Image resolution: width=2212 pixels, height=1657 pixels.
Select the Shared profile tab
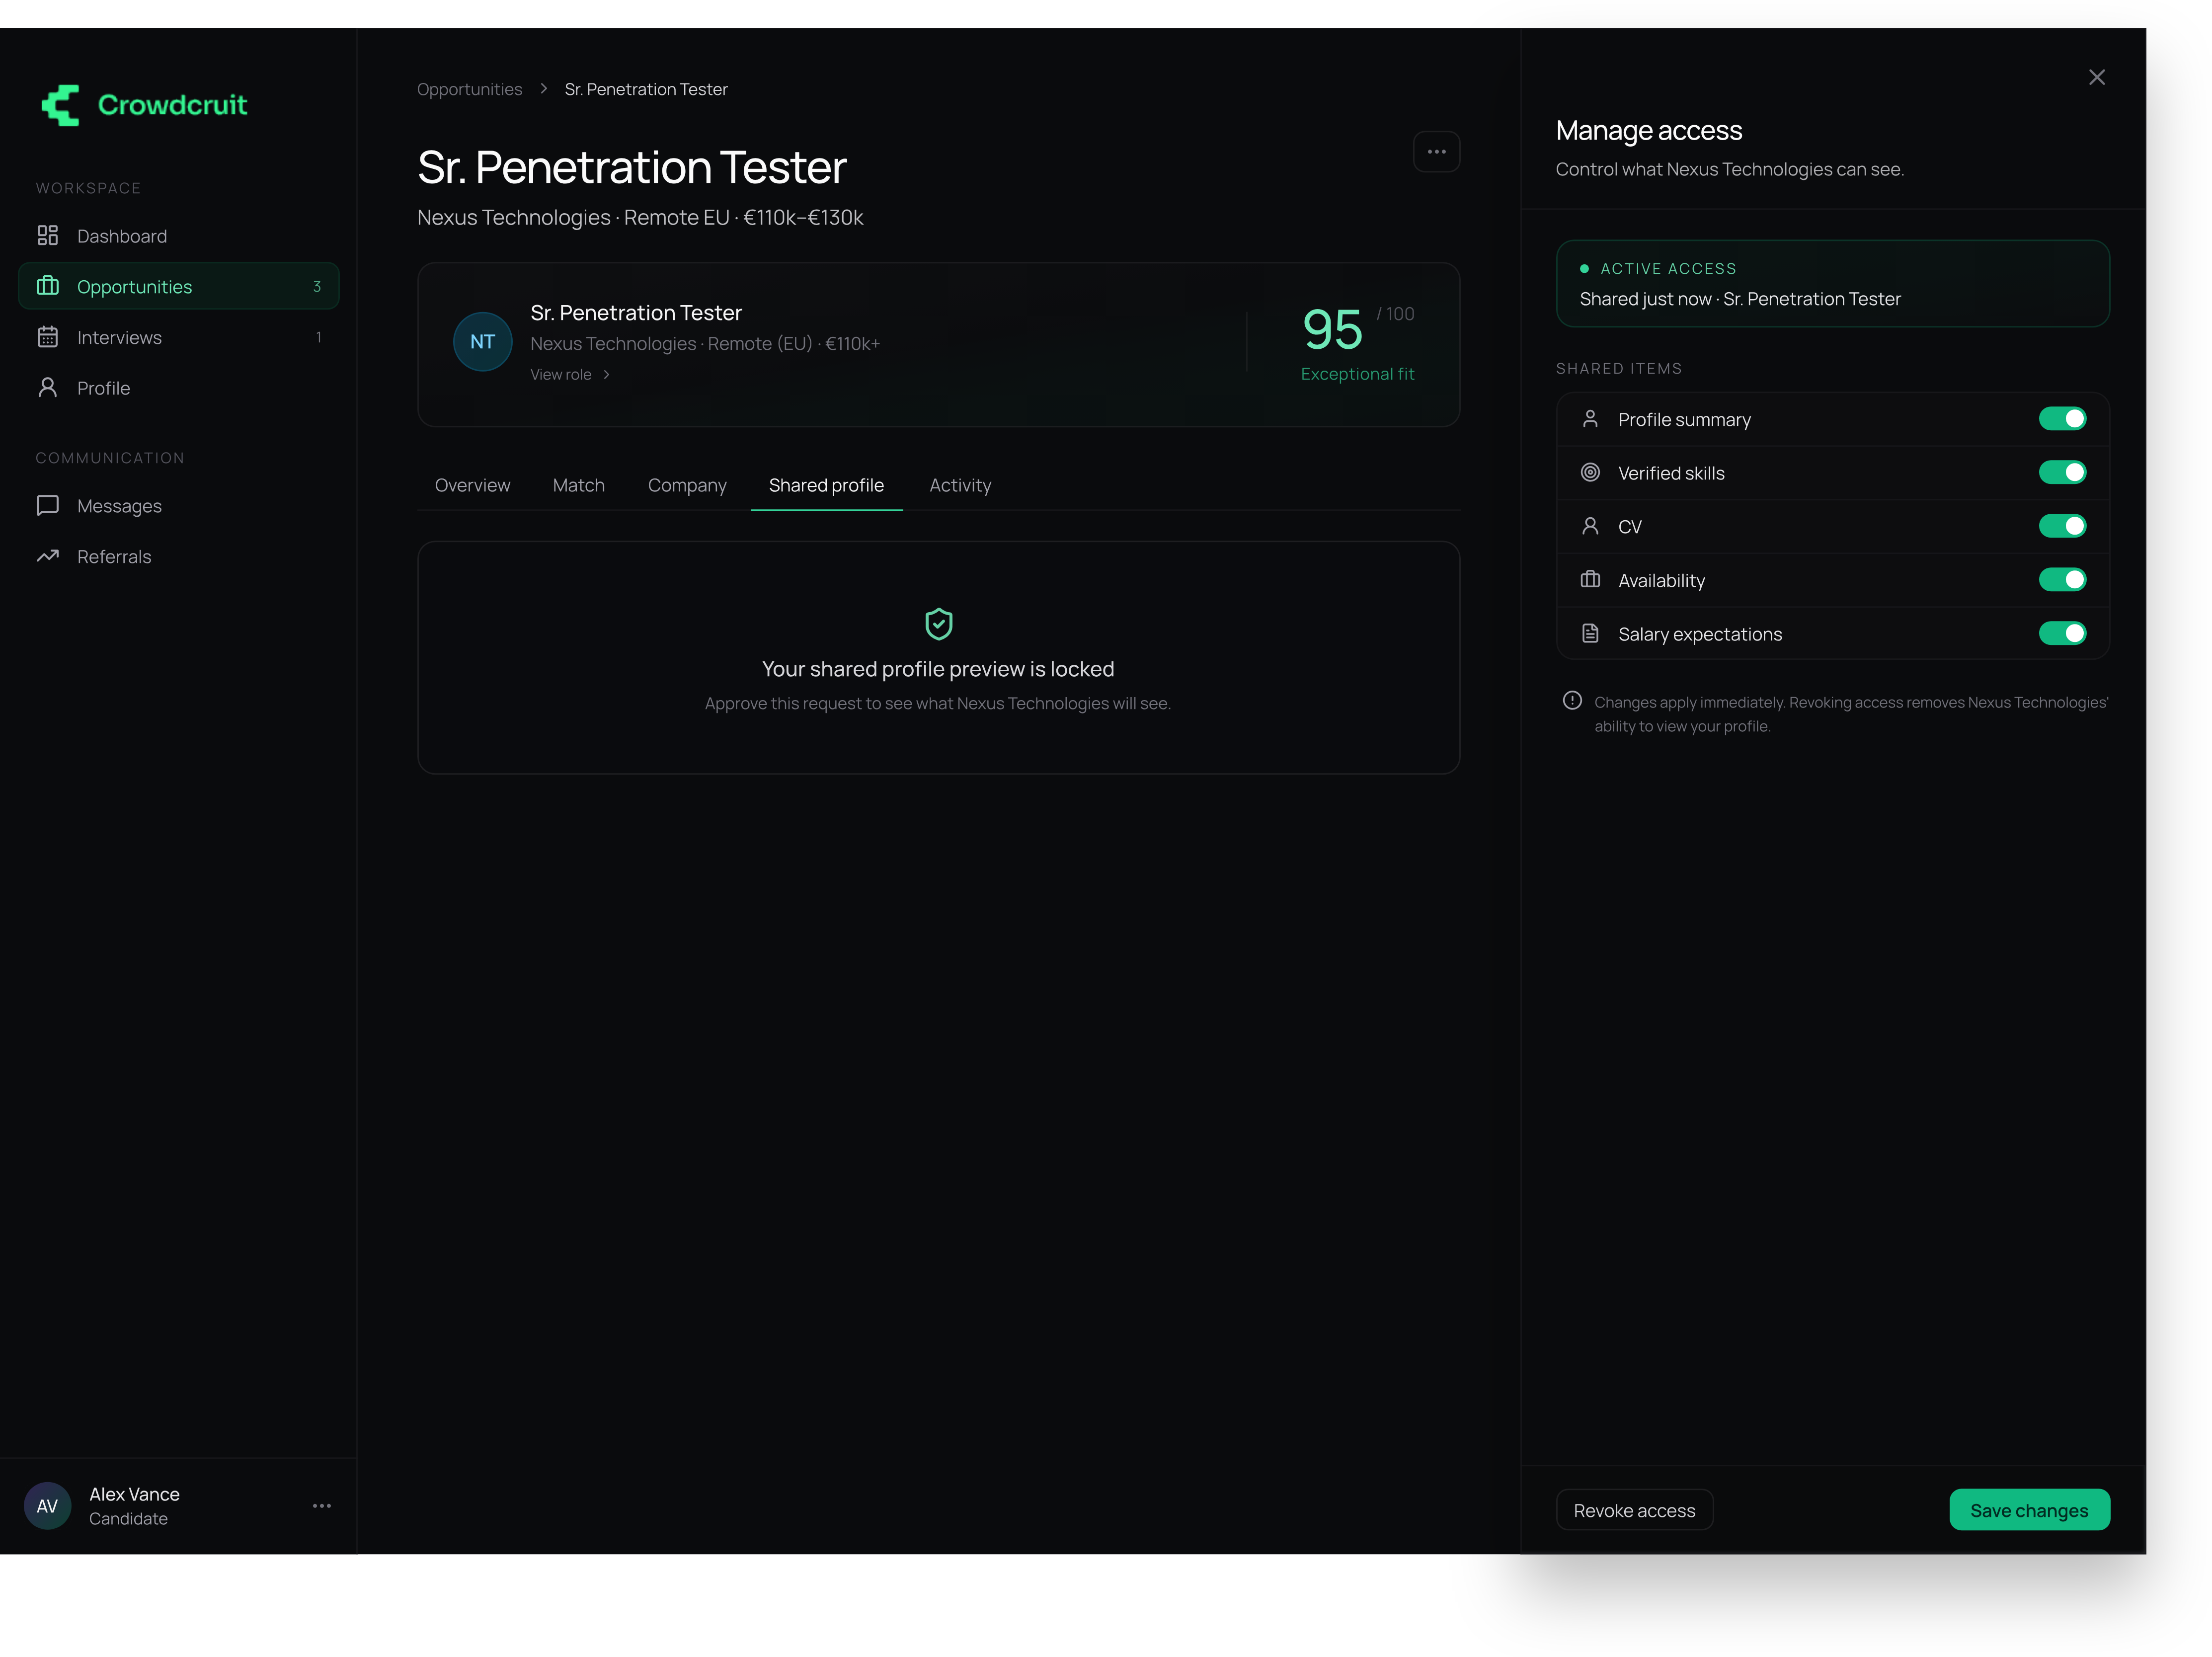tap(826, 485)
